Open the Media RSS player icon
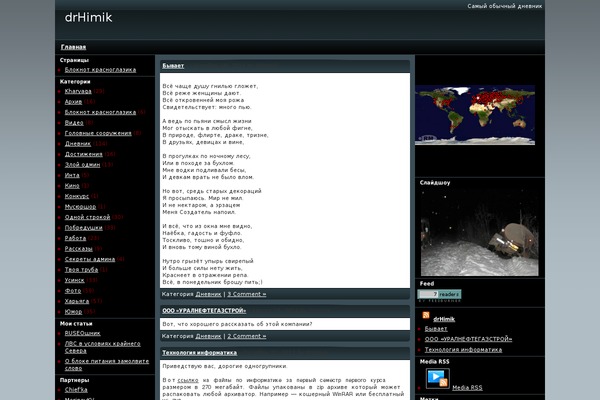 click(438, 379)
